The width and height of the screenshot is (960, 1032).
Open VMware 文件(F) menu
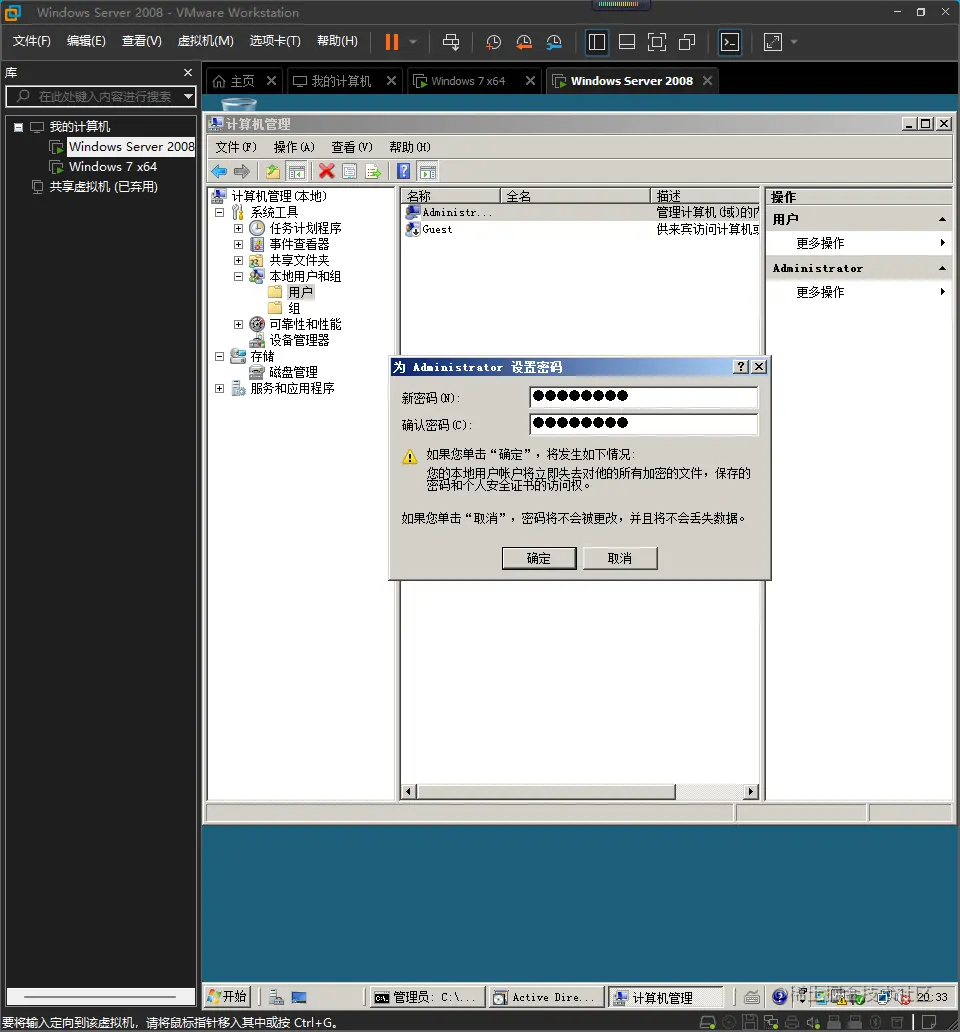pyautogui.click(x=32, y=41)
